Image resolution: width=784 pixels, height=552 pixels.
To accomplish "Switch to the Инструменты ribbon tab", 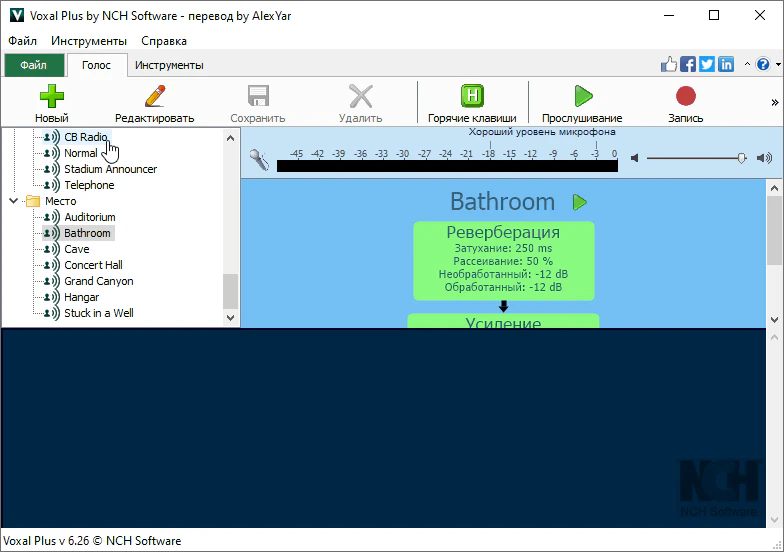I will pyautogui.click(x=169, y=65).
